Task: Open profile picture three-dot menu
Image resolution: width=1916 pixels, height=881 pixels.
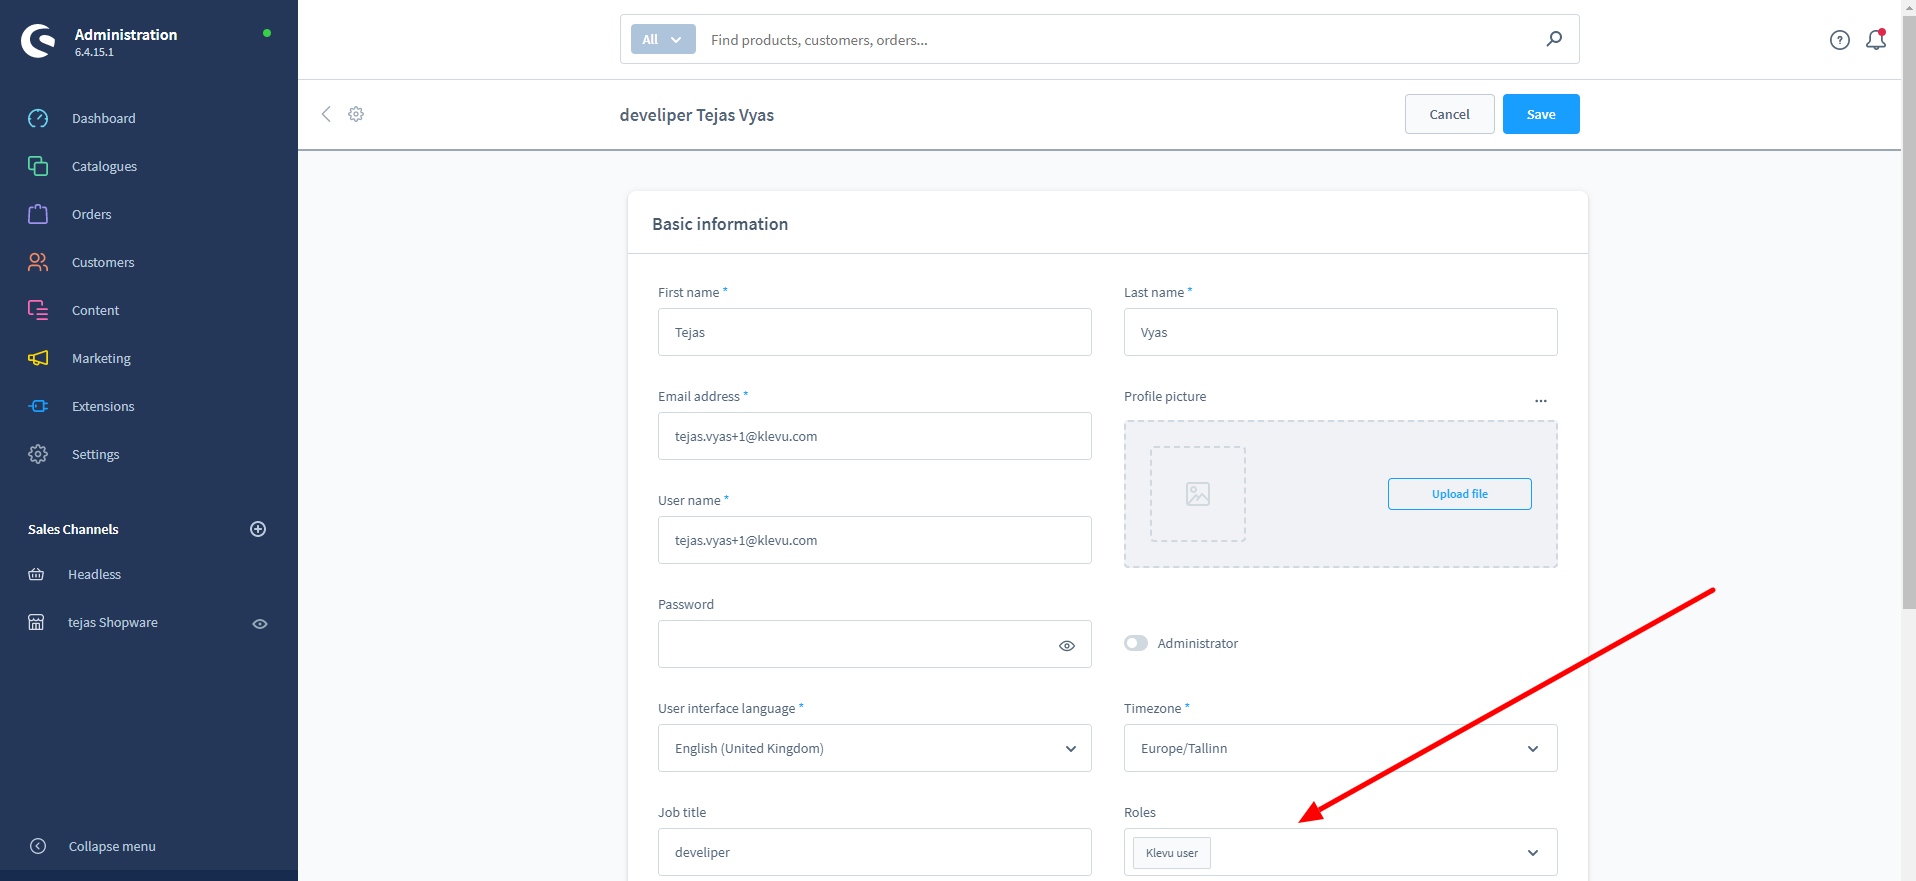Action: click(x=1540, y=400)
